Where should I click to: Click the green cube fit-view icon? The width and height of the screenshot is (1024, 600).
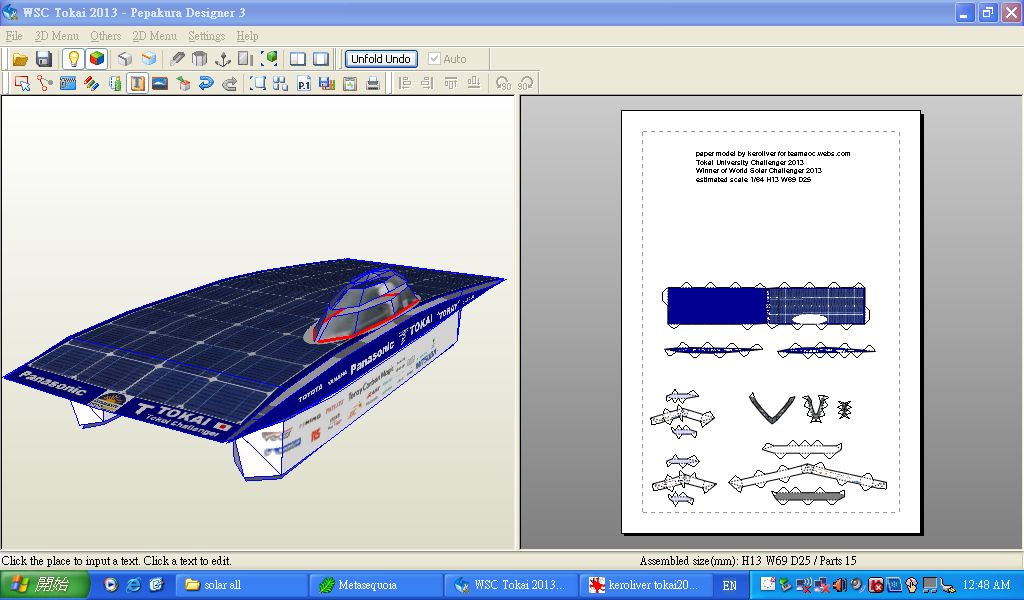[269, 59]
